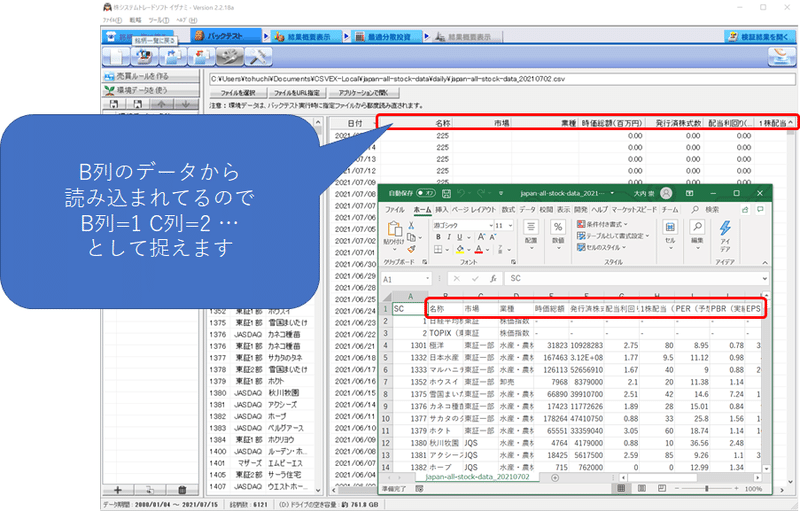Click the open in application button
The image size is (800, 511).
coord(363,93)
